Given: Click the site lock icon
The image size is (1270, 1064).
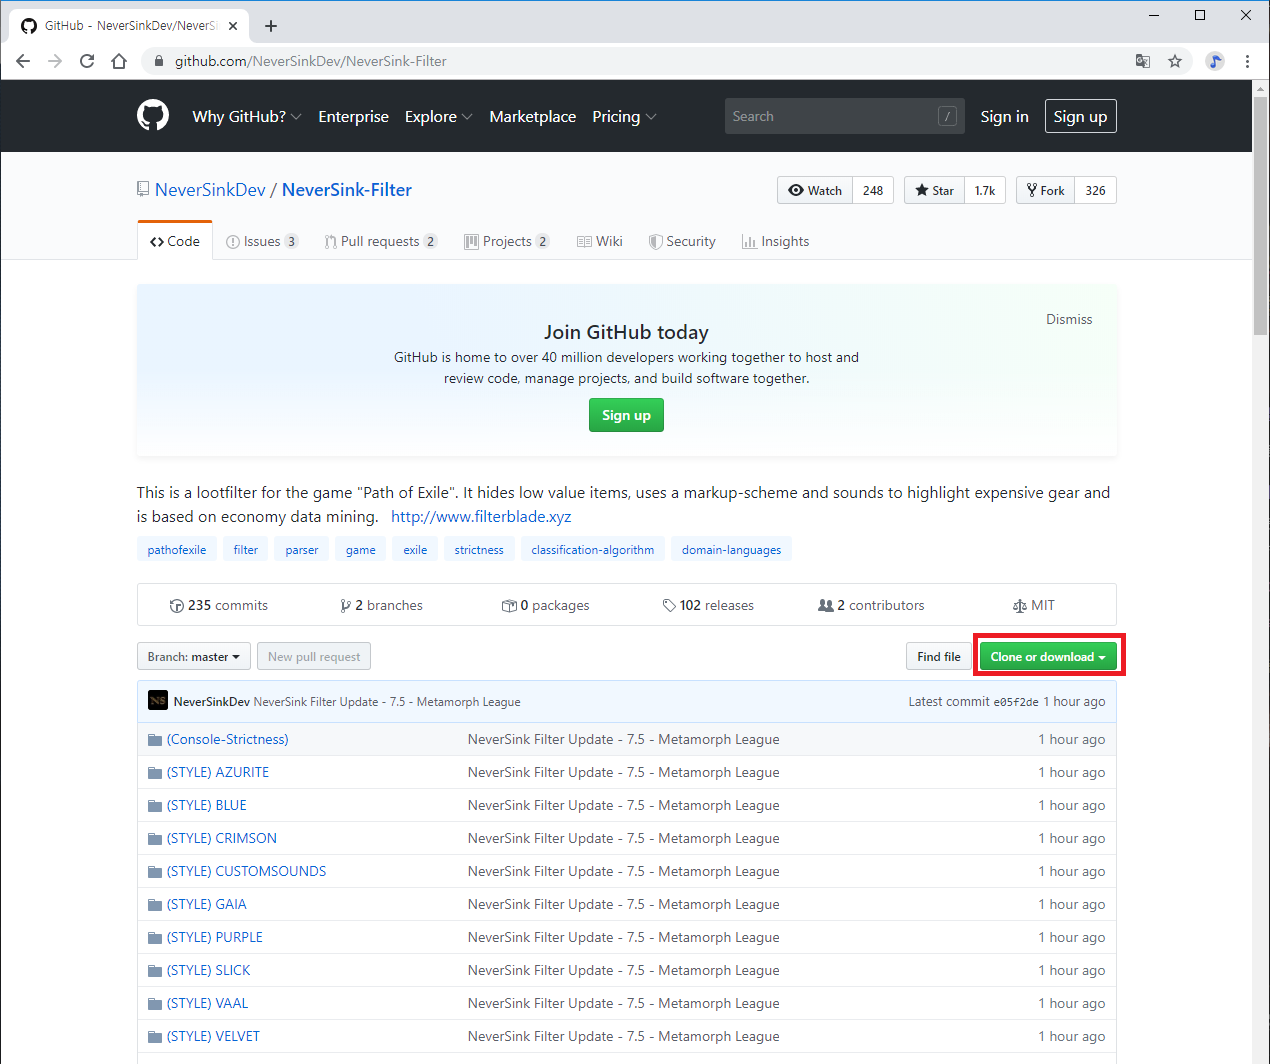Looking at the screenshot, I should [158, 61].
